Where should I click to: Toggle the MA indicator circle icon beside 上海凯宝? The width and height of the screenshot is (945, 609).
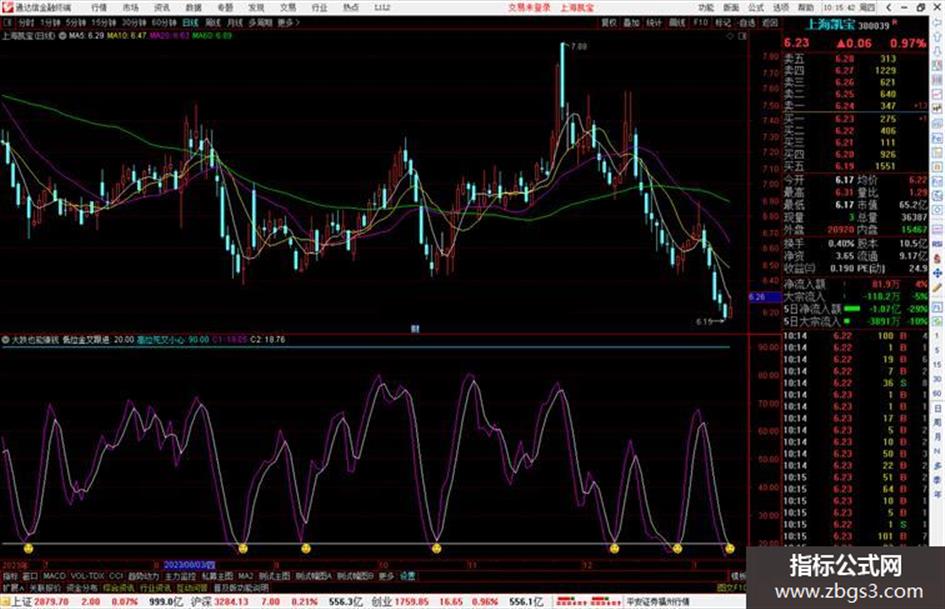63,36
